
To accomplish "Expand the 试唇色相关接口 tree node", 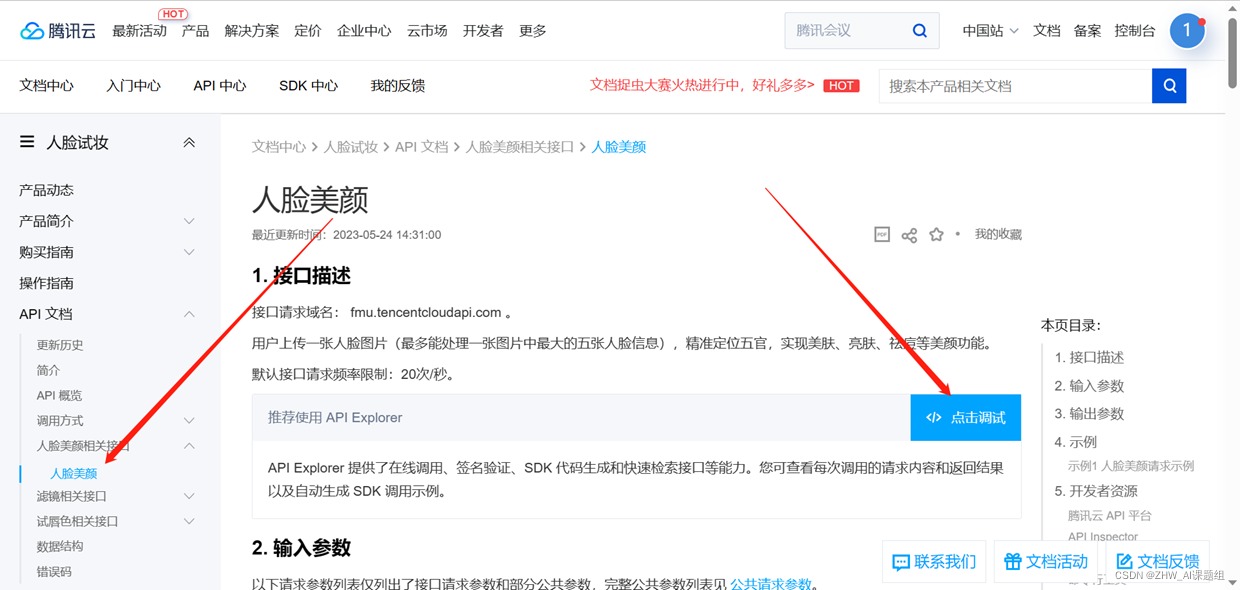I will pos(189,521).
